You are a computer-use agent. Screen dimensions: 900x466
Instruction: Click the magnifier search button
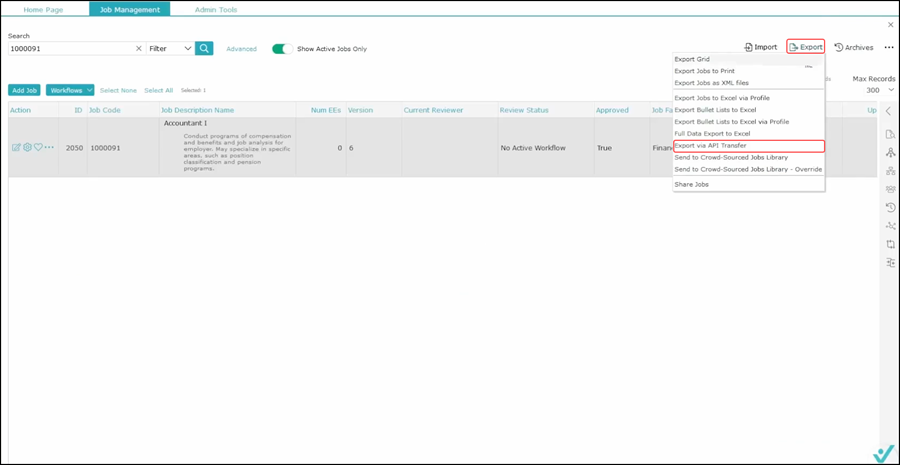(x=204, y=48)
